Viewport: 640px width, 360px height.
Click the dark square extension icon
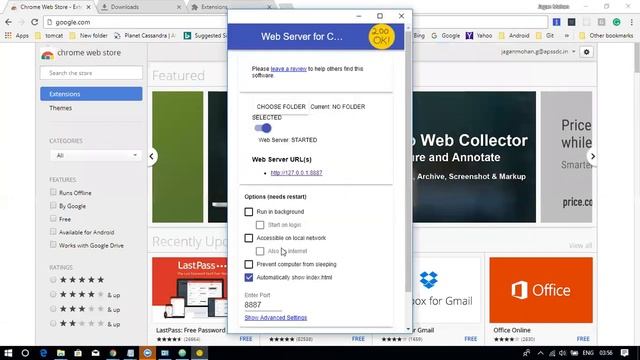tap(571, 22)
